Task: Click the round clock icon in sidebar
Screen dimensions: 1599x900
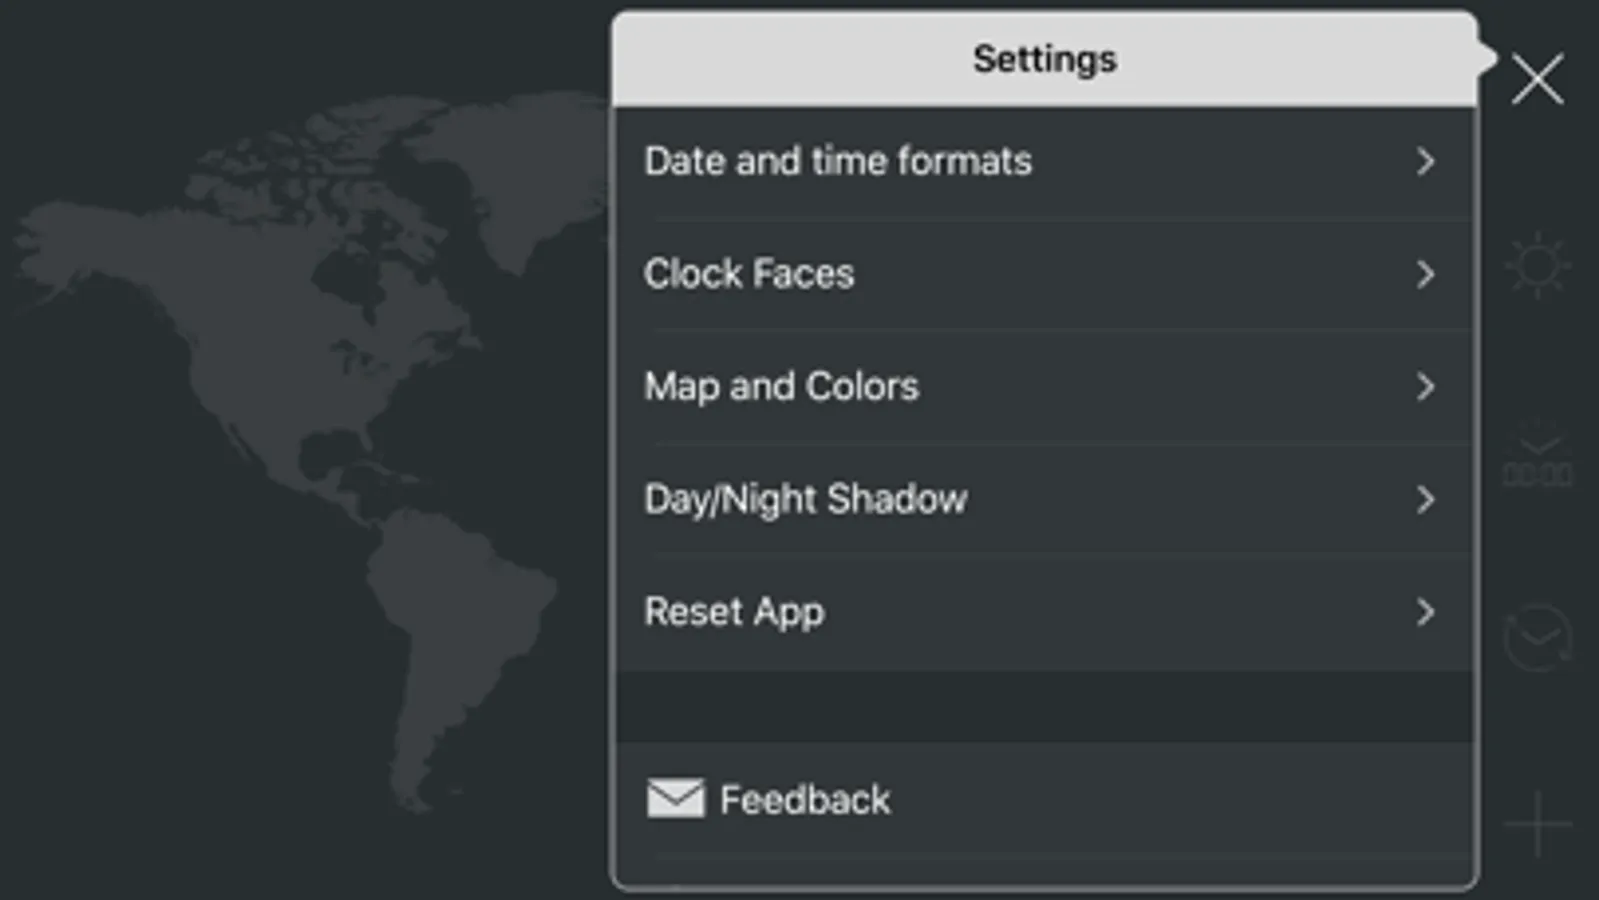Action: tap(1537, 638)
